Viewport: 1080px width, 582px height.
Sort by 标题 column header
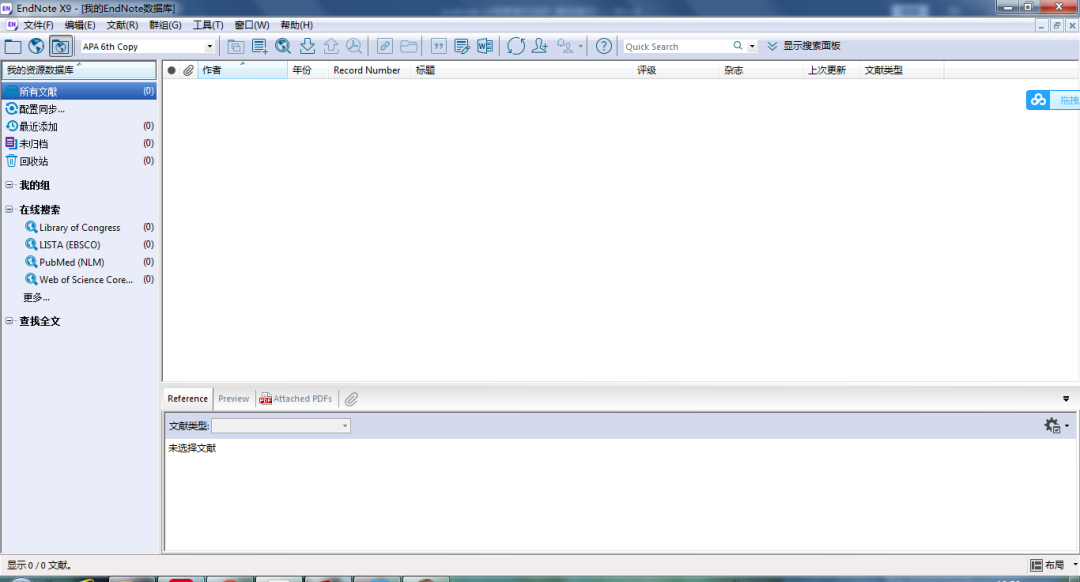pyautogui.click(x=521, y=70)
